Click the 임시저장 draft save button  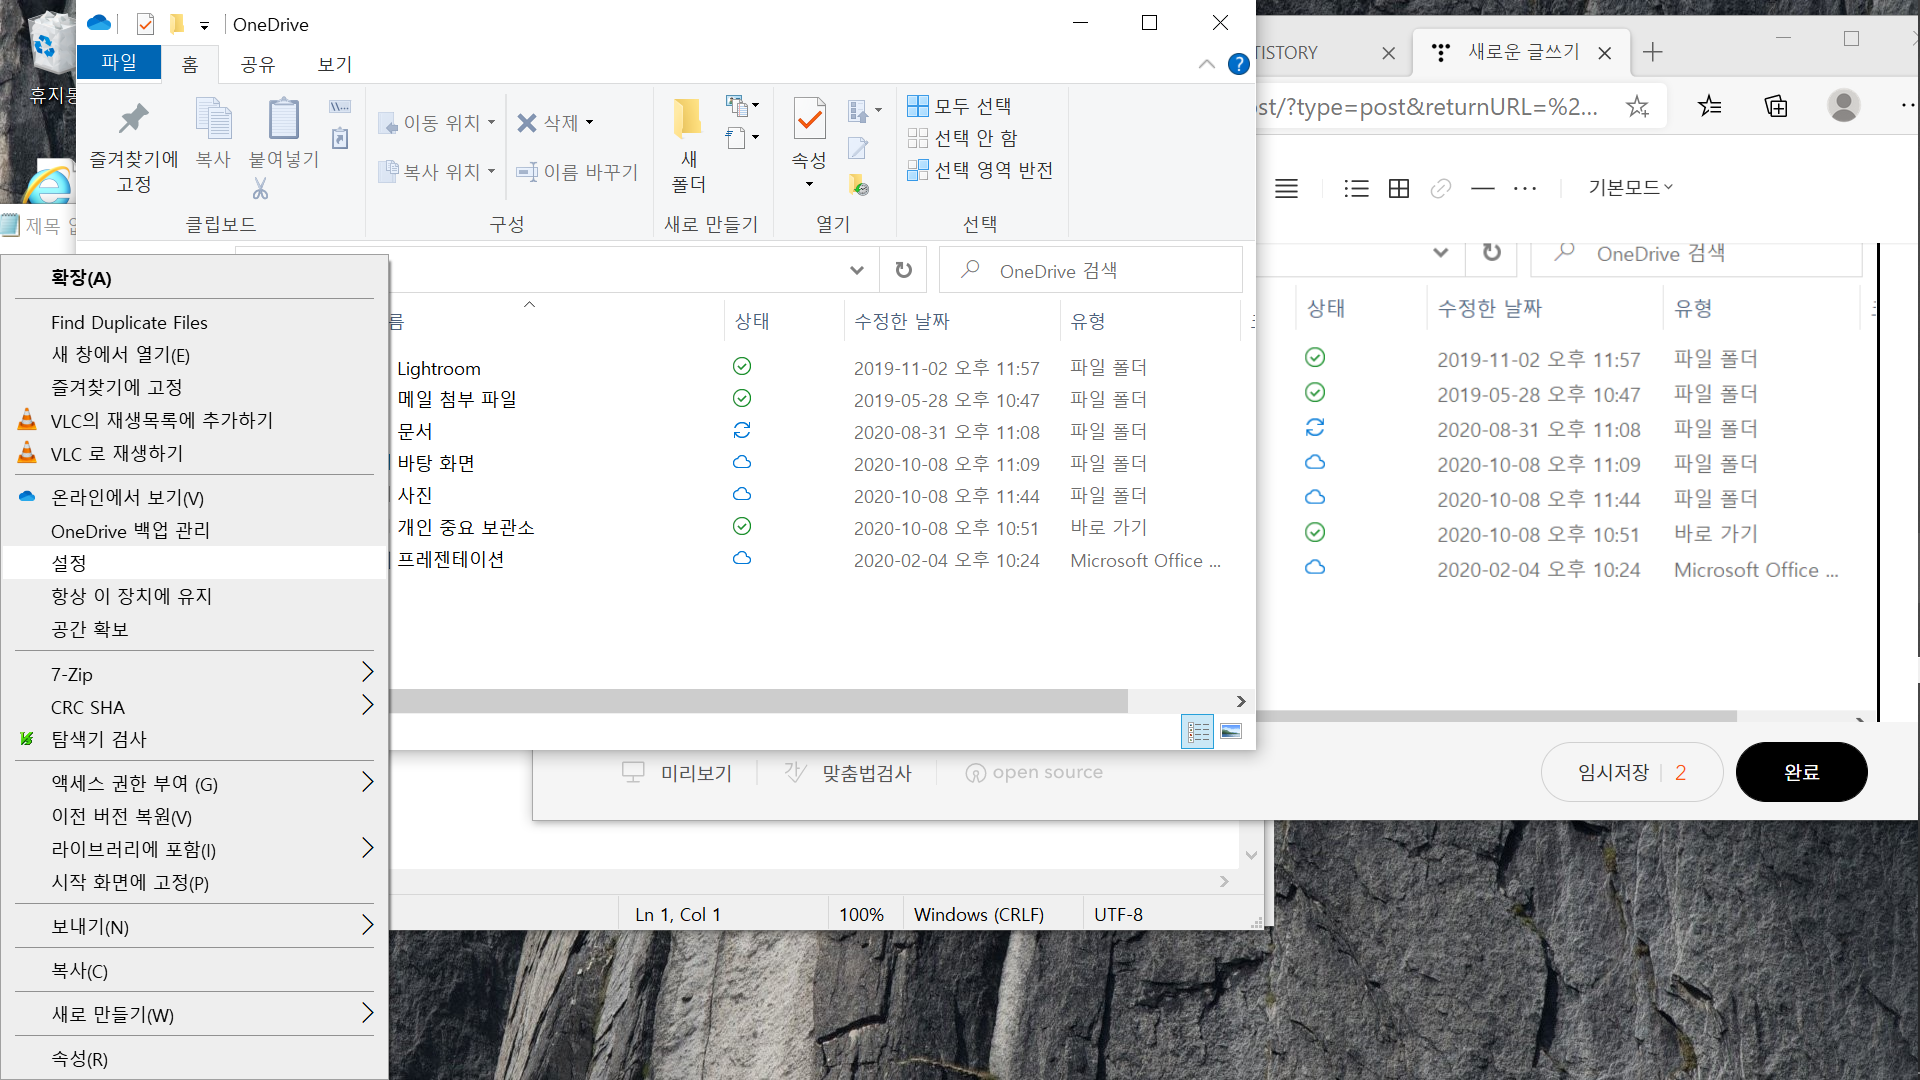[1612, 772]
